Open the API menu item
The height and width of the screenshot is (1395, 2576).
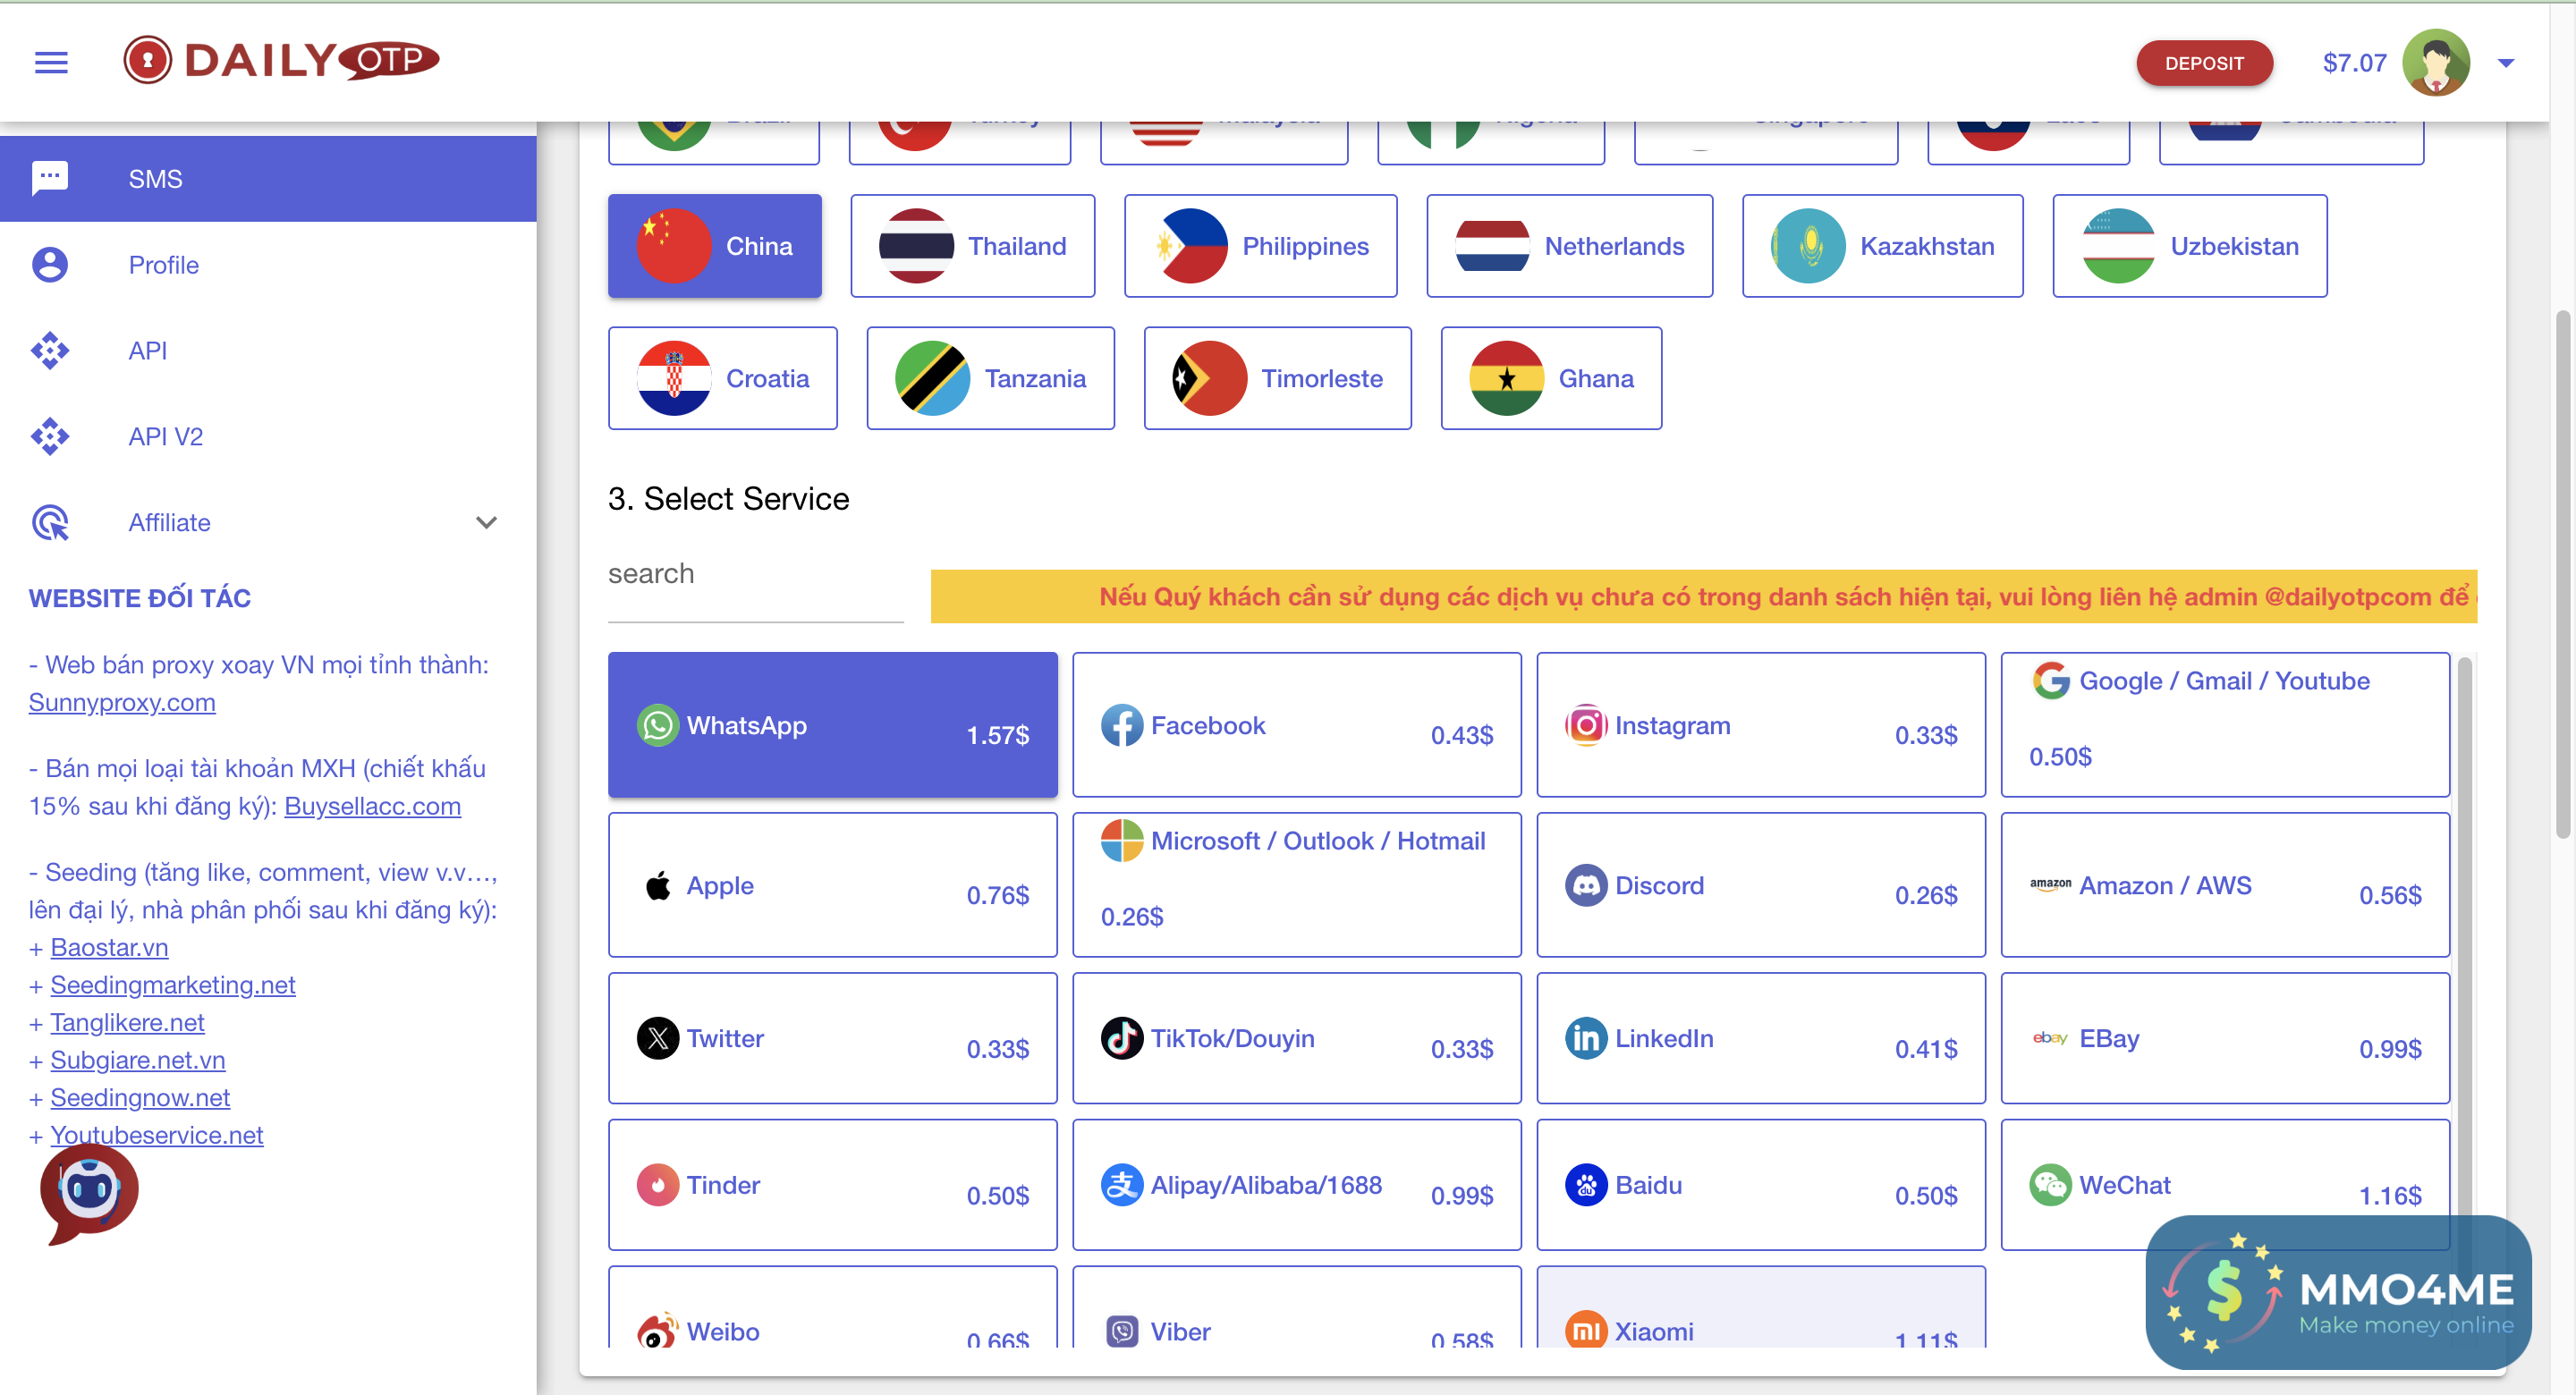(x=148, y=351)
